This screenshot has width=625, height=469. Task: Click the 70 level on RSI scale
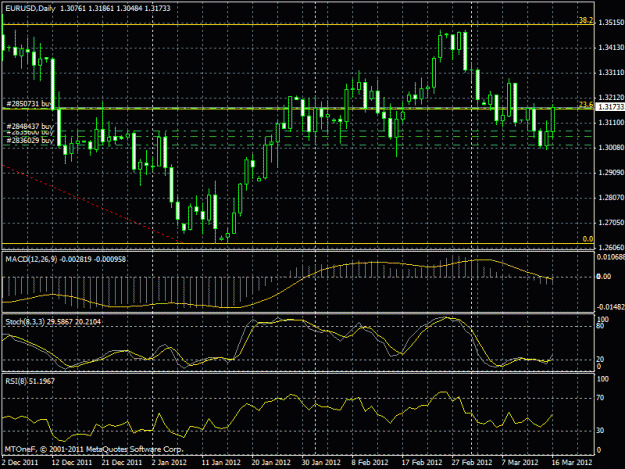(x=600, y=398)
